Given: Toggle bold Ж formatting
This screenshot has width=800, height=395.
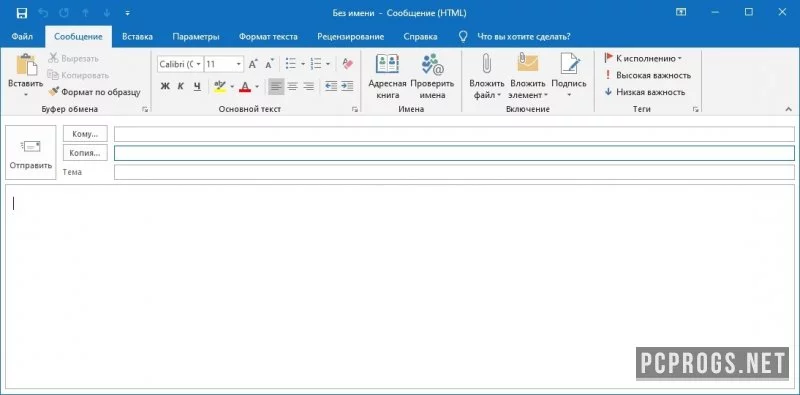Looking at the screenshot, I should click(165, 86).
